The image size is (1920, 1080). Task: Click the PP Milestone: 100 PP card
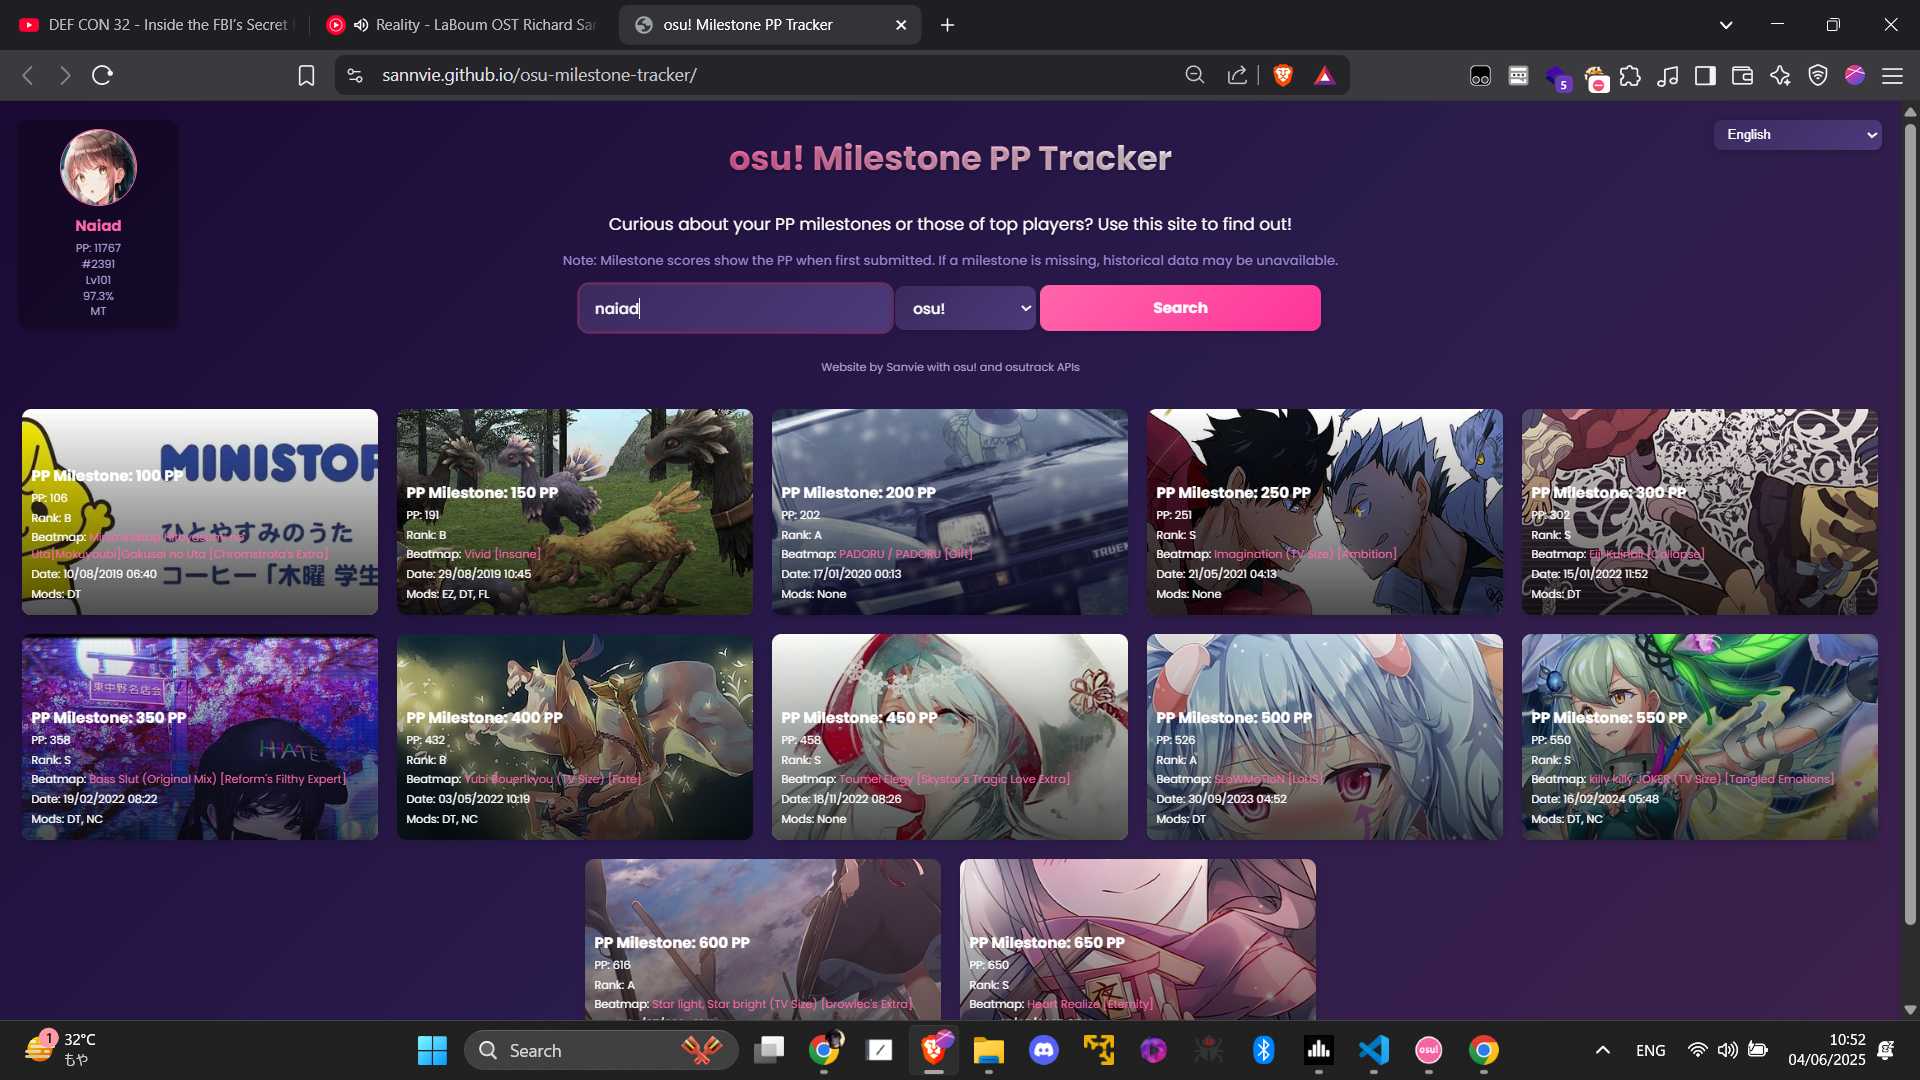pyautogui.click(x=200, y=512)
